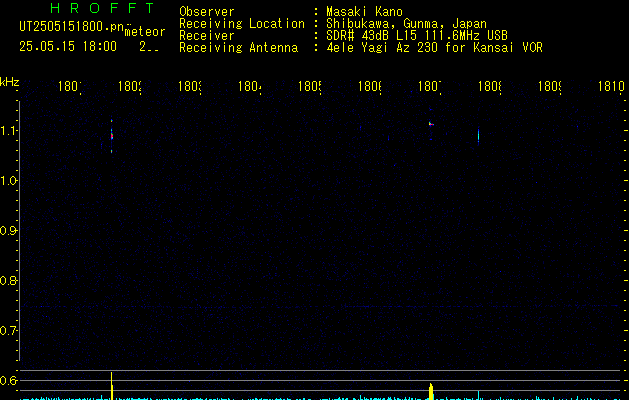This screenshot has width=629, height=400.
Task: Click the HROFFT title text
Action: point(102,8)
